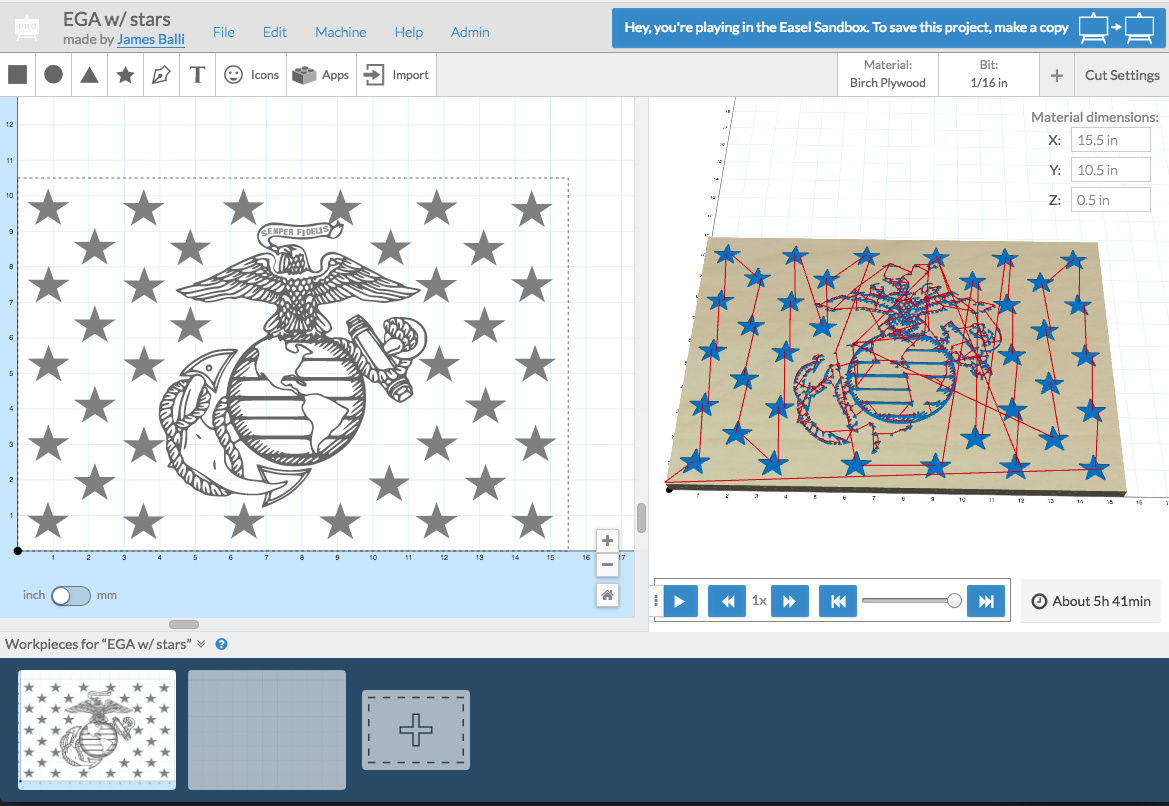This screenshot has height=806, width=1169.
Task: Speed up the simulation playback
Action: (x=790, y=601)
